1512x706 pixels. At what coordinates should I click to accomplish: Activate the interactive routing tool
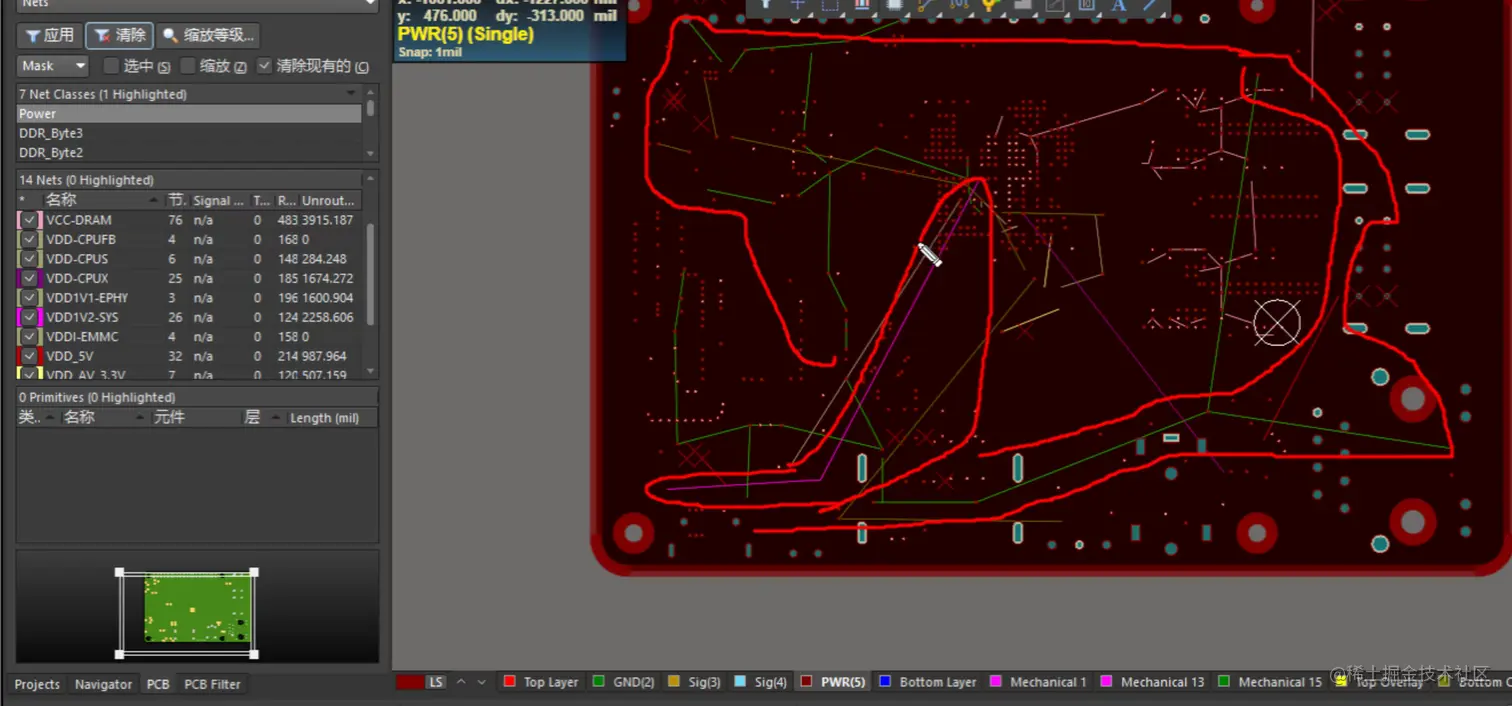coord(926,5)
